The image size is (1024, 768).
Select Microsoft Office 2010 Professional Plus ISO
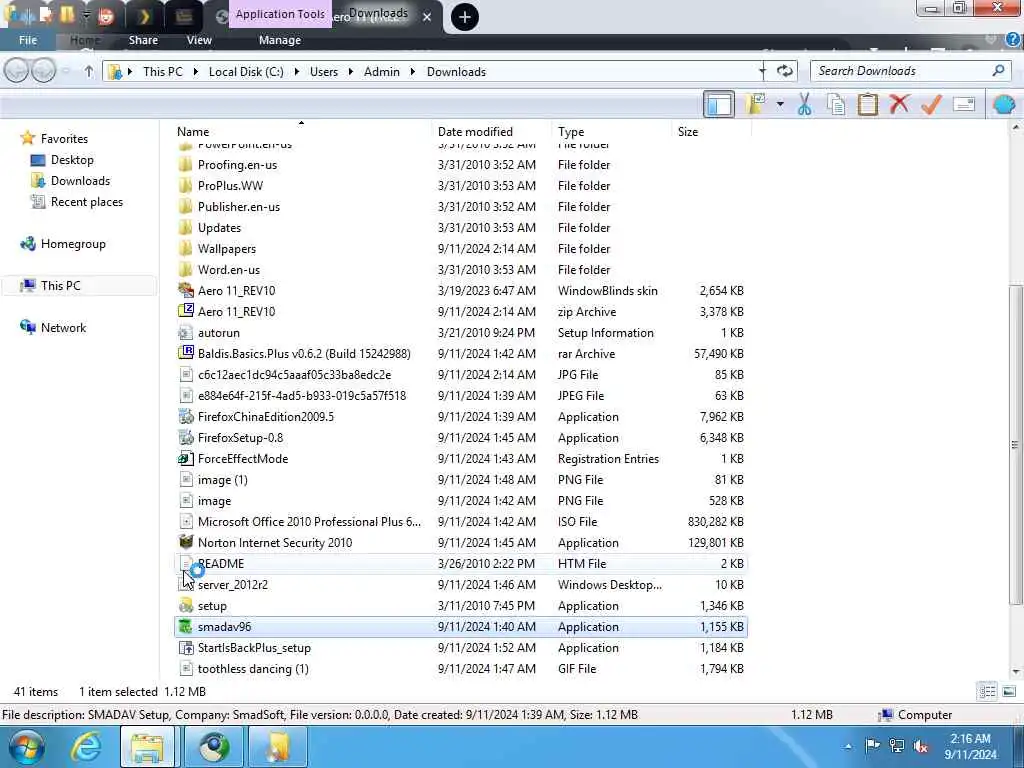click(x=460, y=522)
